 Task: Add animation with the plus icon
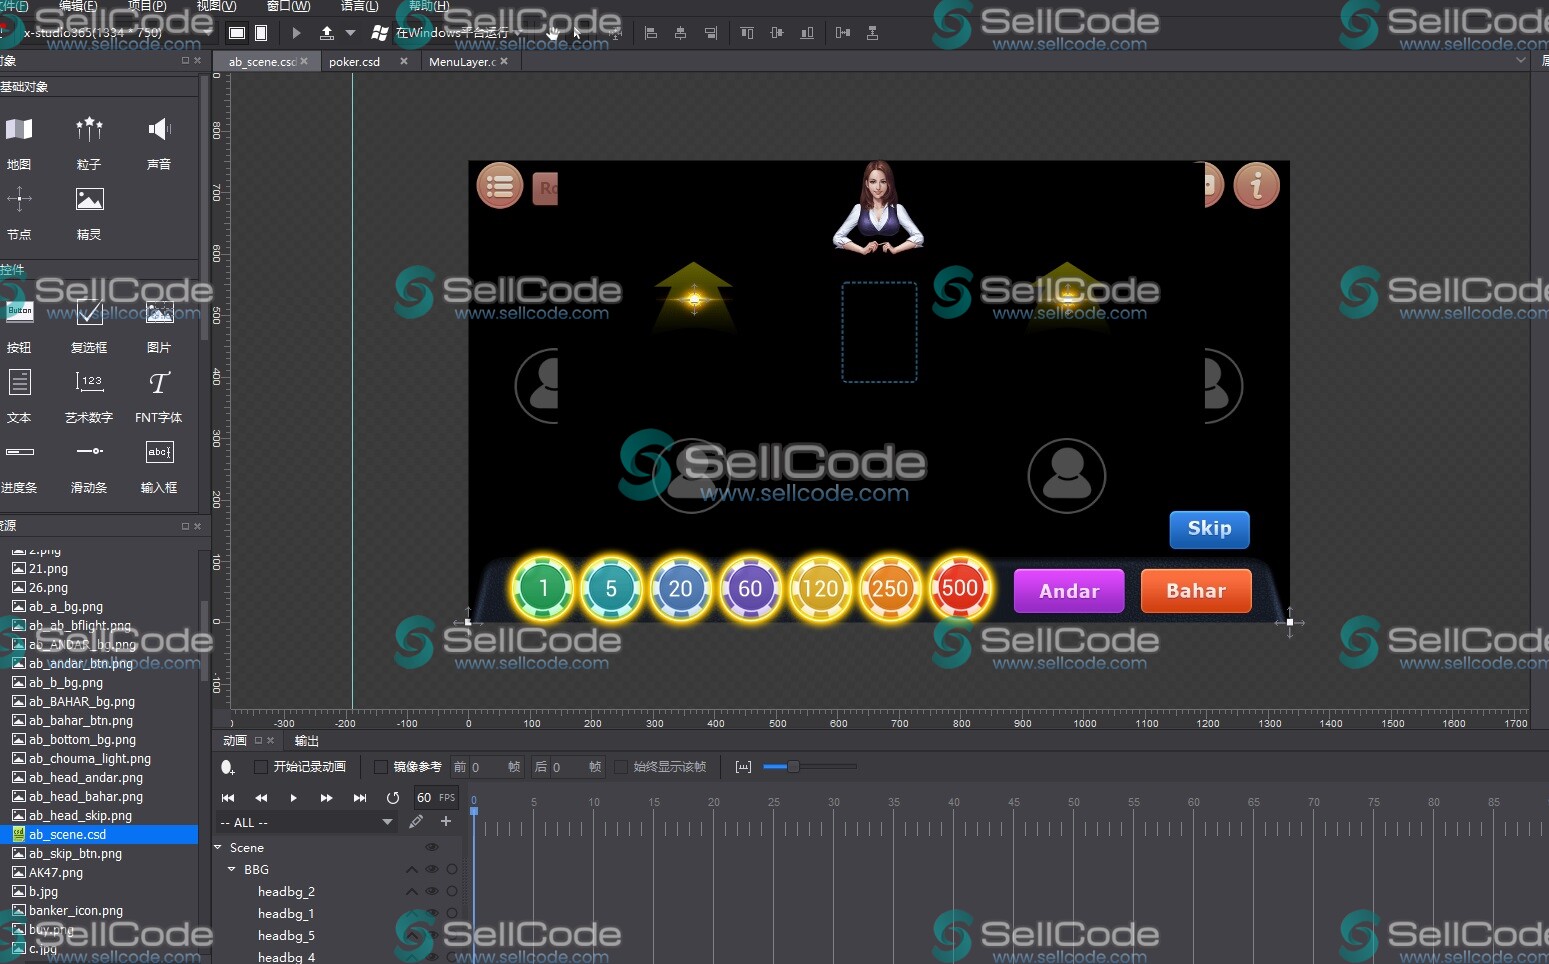tap(446, 822)
